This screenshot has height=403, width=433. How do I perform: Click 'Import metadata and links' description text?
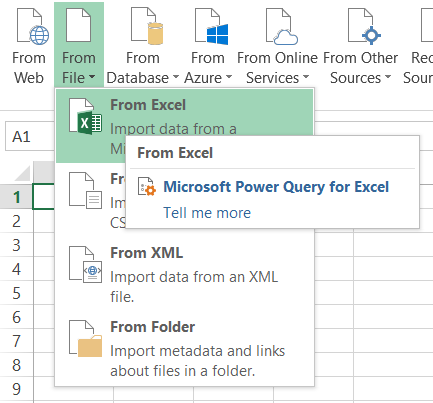click(198, 351)
